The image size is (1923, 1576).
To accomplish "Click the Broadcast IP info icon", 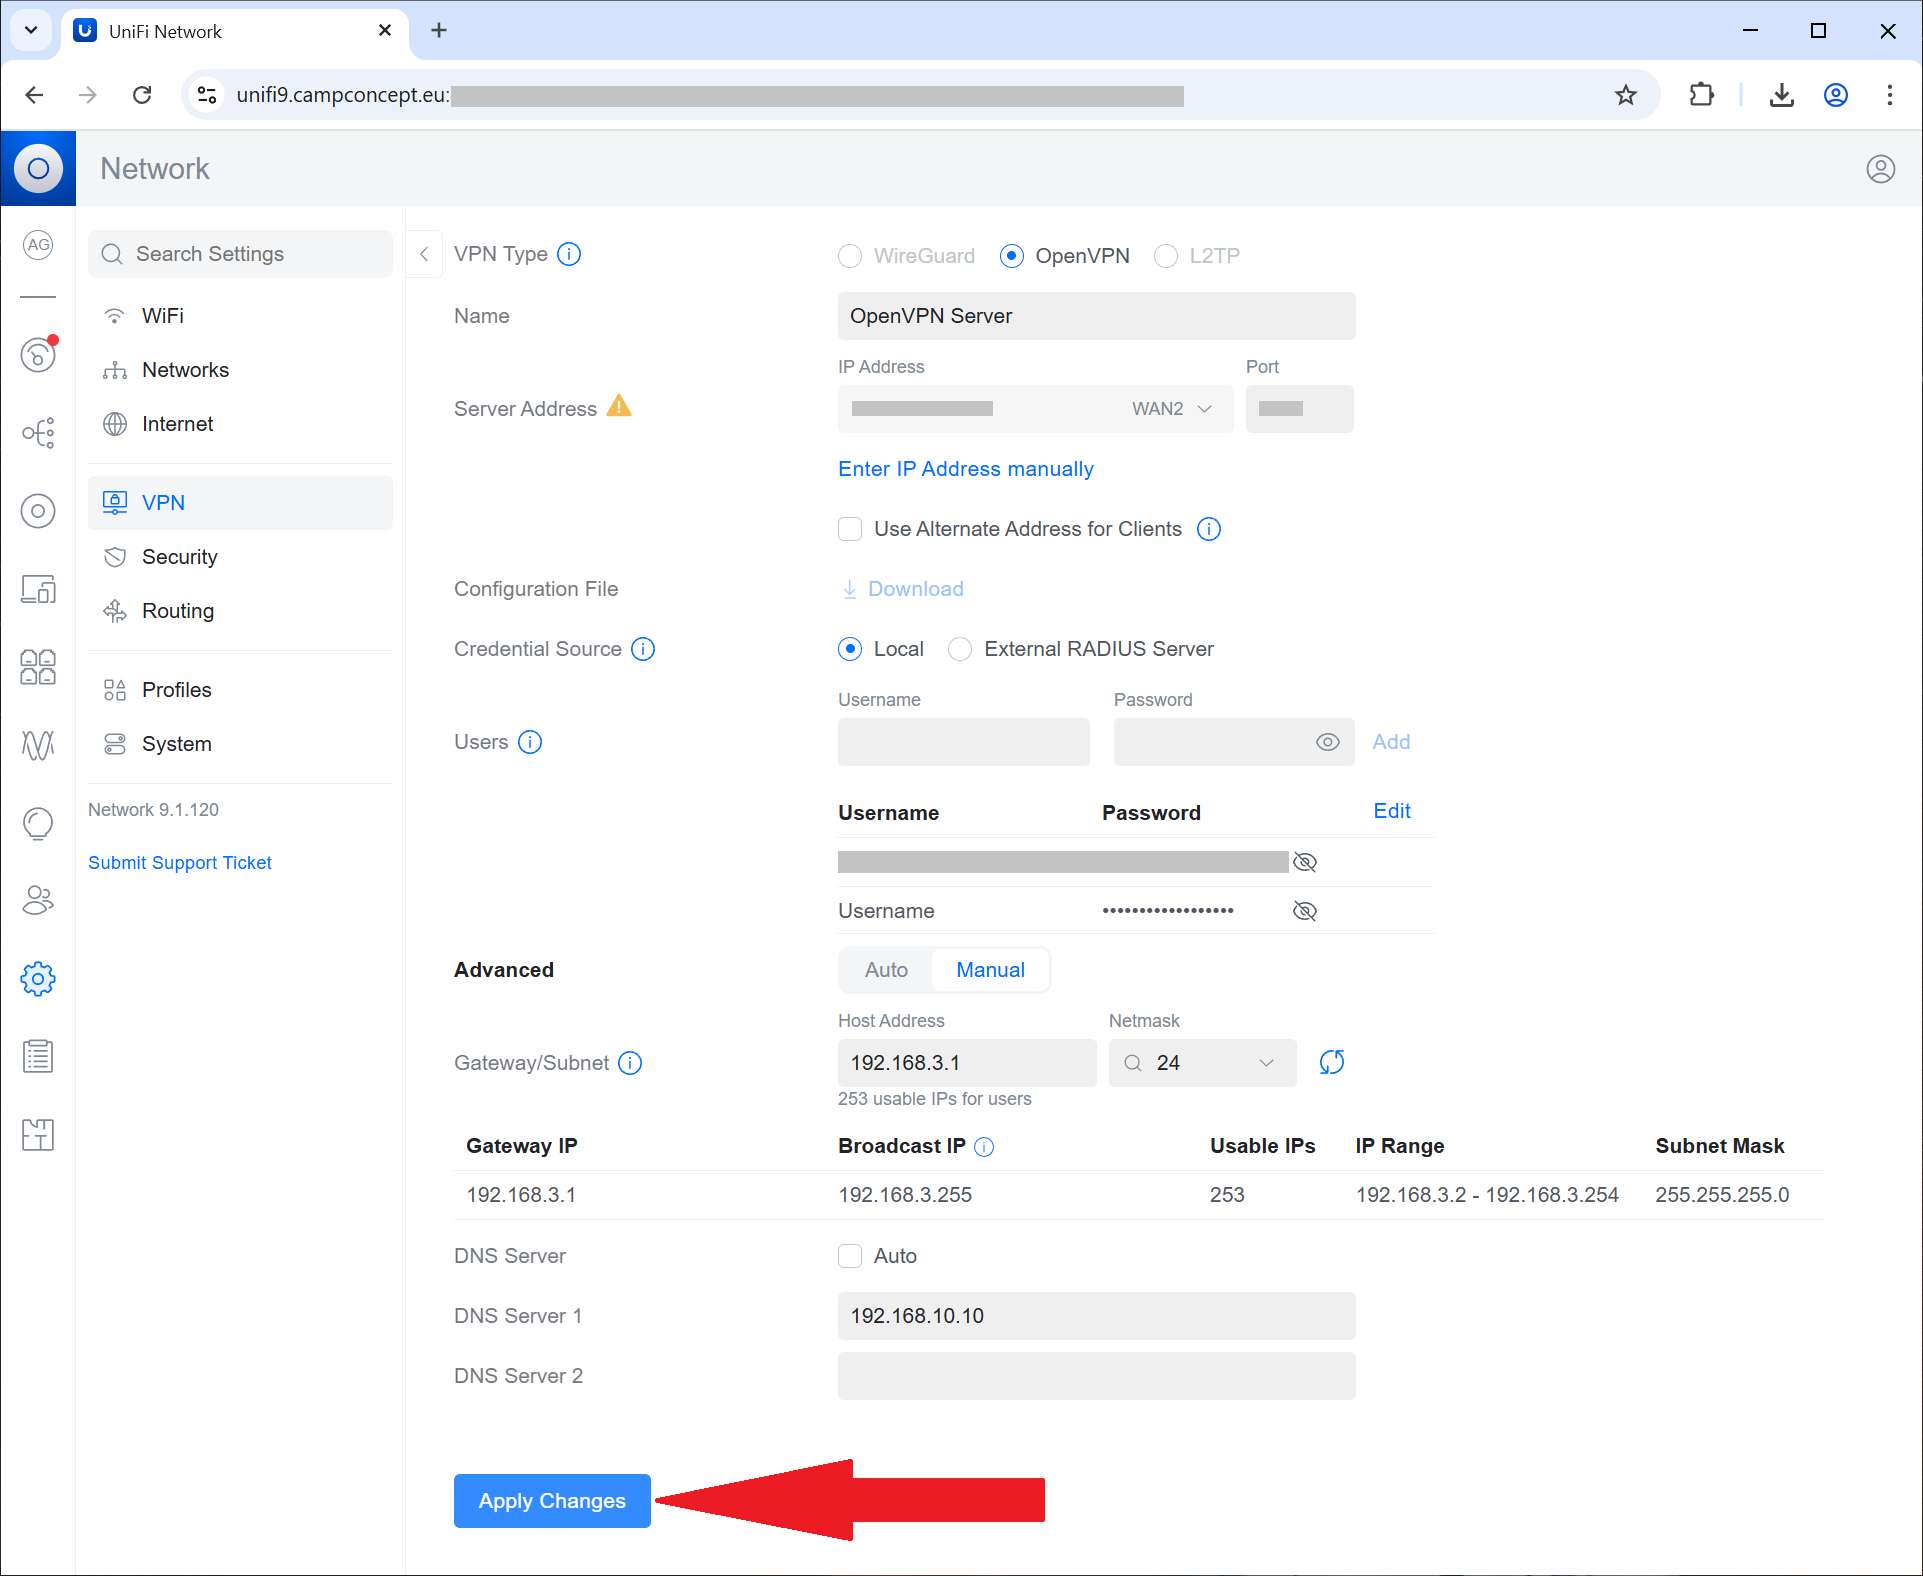I will click(984, 1147).
